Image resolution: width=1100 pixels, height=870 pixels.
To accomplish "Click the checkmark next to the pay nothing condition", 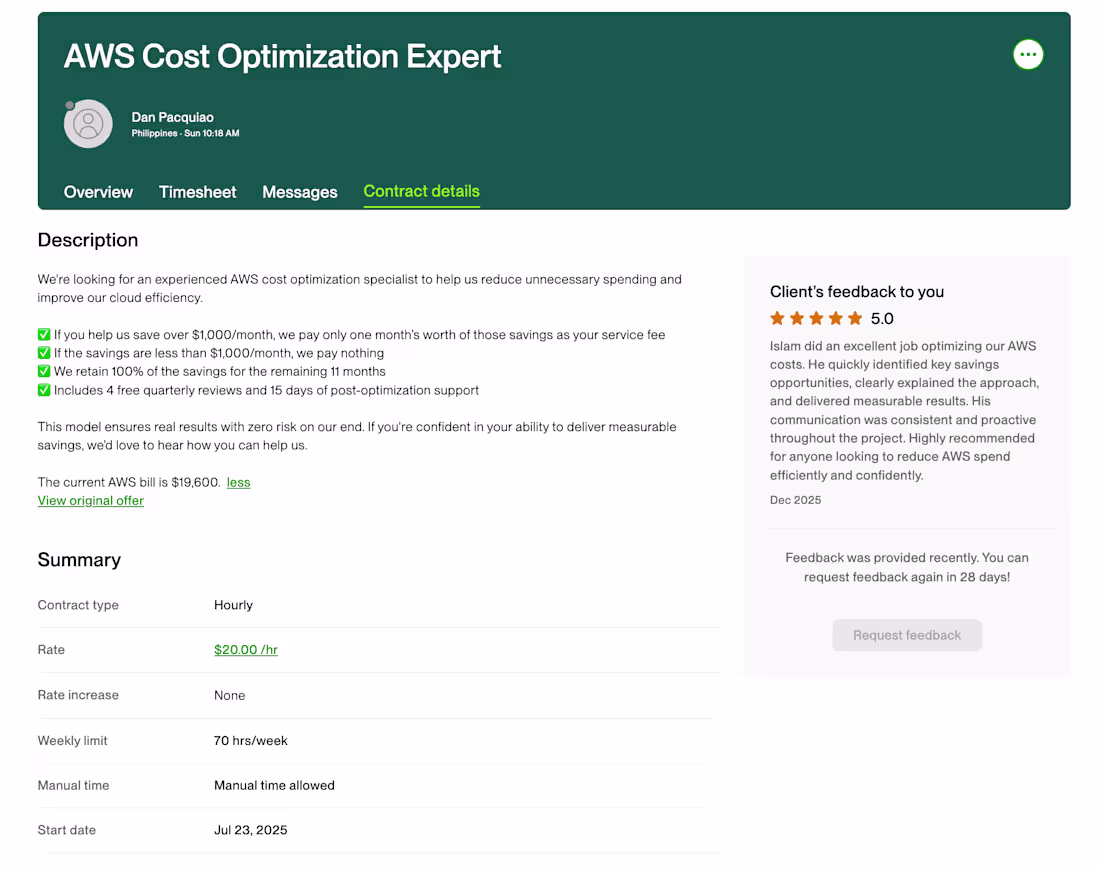I will click(43, 352).
